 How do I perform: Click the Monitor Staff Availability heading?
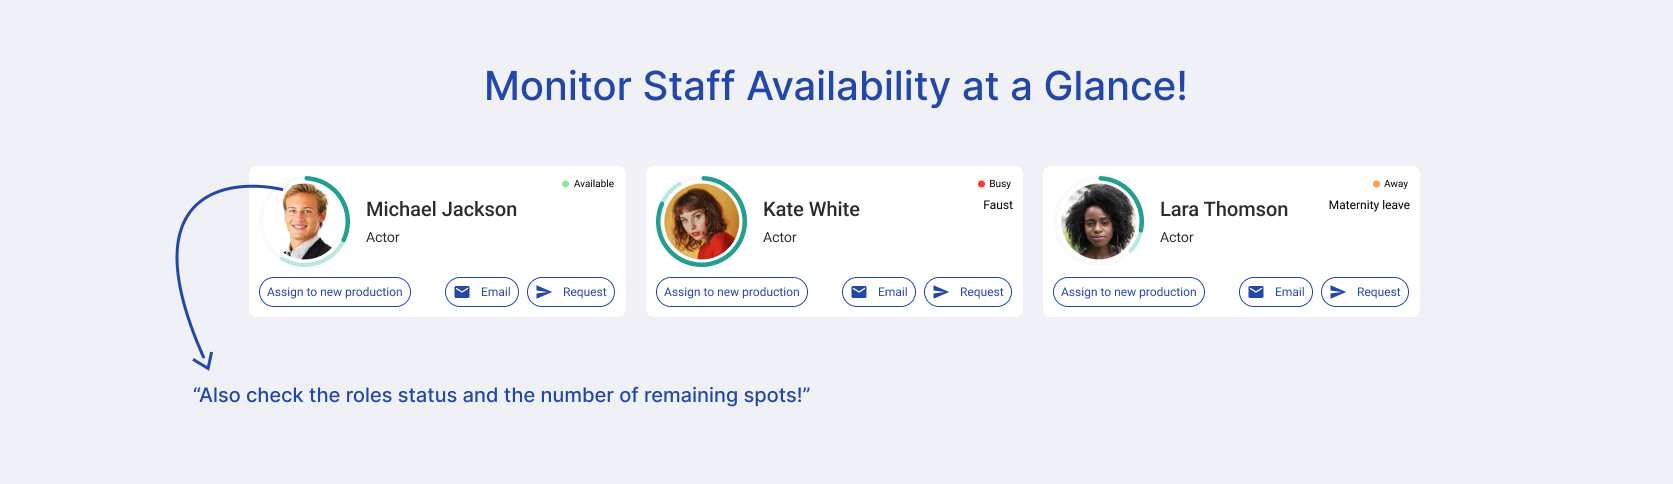pos(836,86)
